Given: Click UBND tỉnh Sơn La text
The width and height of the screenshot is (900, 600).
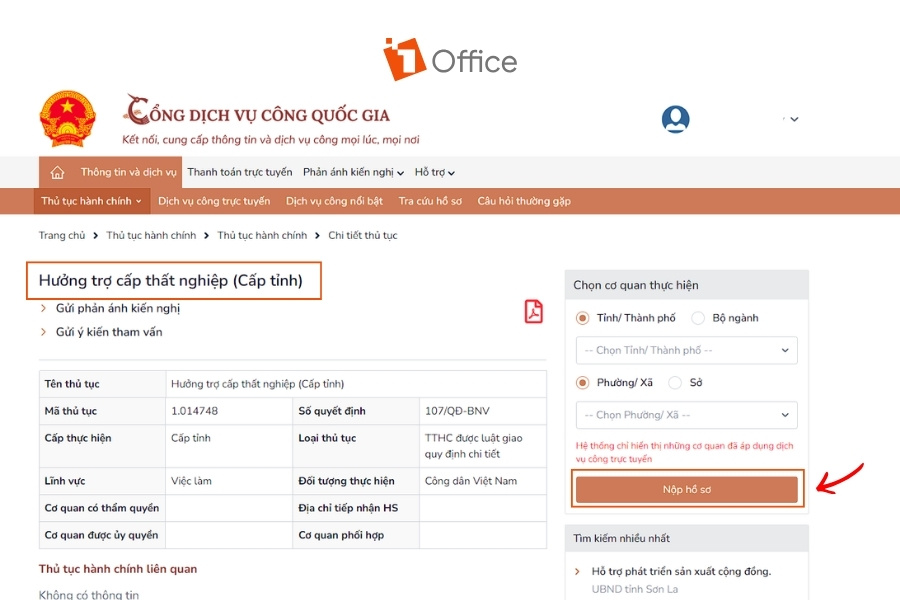Looking at the screenshot, I should [x=635, y=589].
